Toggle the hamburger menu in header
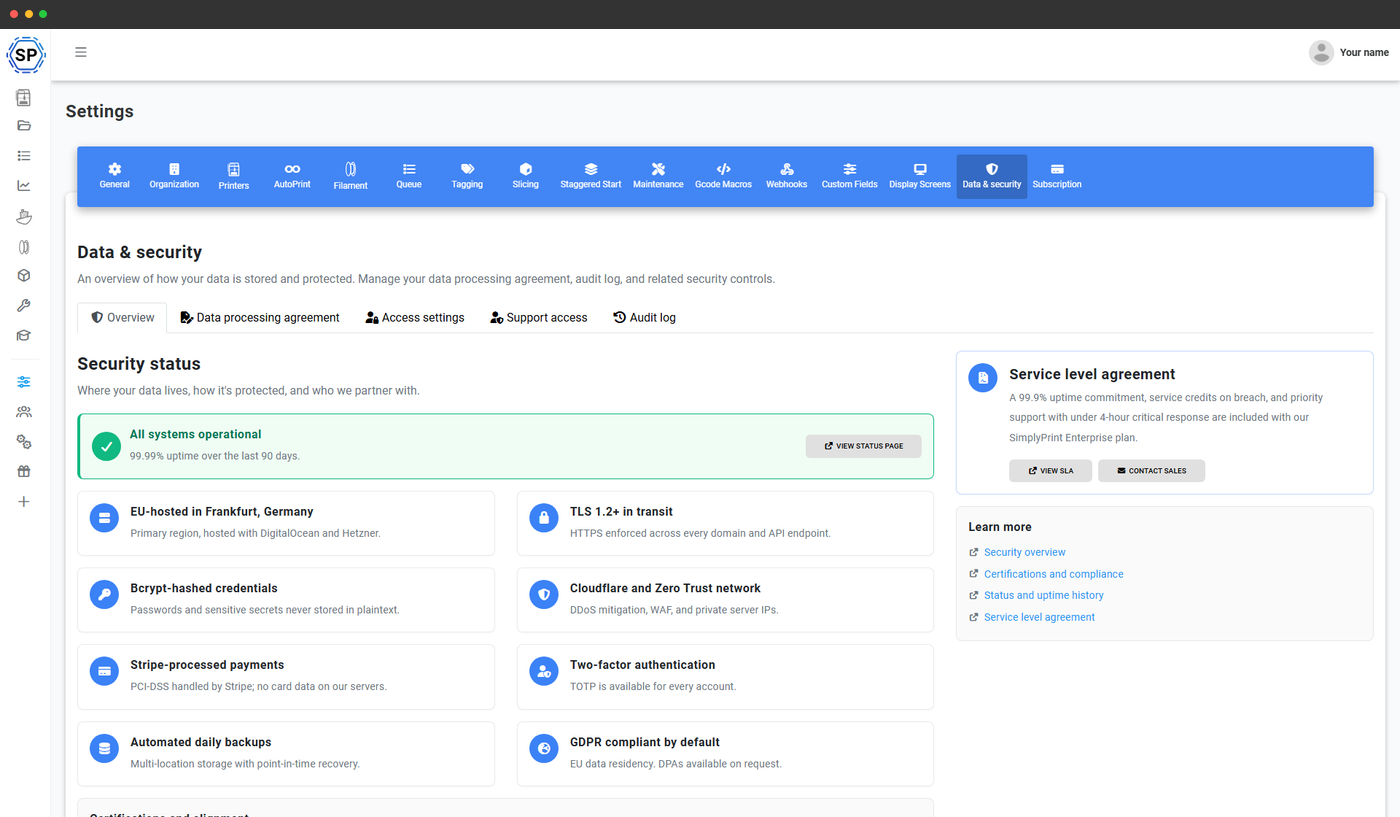 81,52
